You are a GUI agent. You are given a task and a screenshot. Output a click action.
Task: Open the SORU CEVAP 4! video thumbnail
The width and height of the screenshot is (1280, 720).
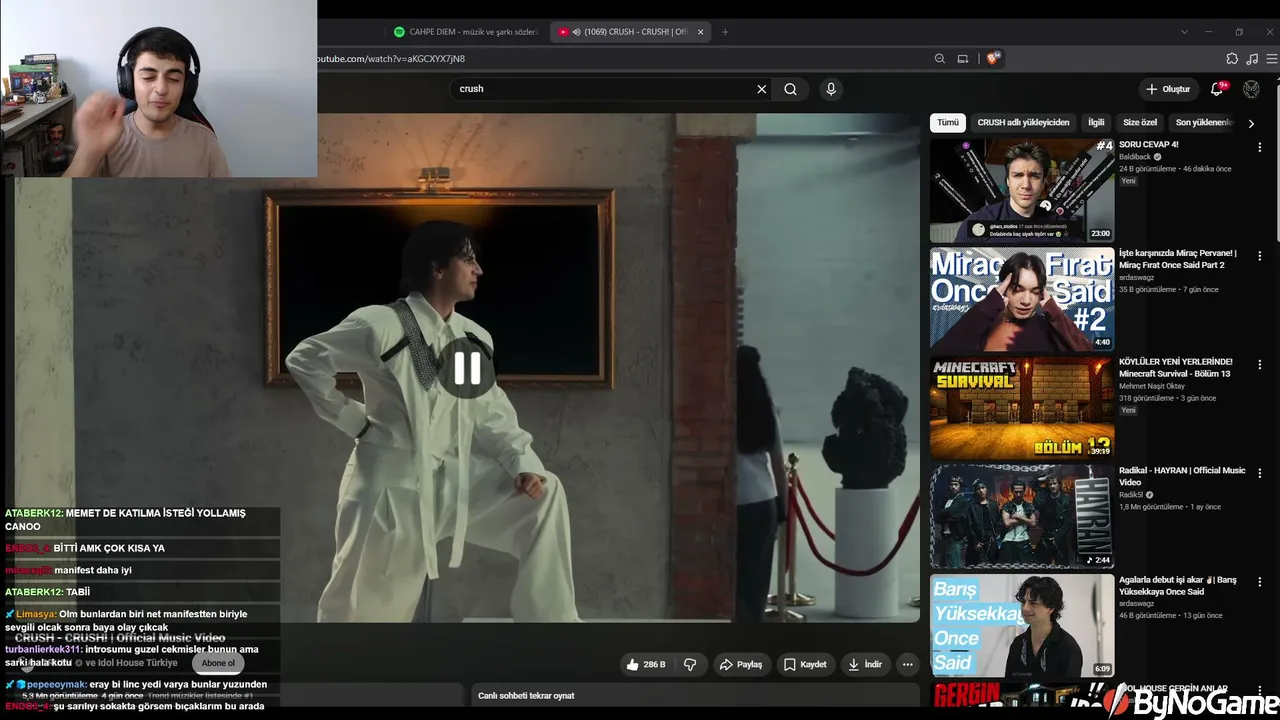[x=1022, y=190]
